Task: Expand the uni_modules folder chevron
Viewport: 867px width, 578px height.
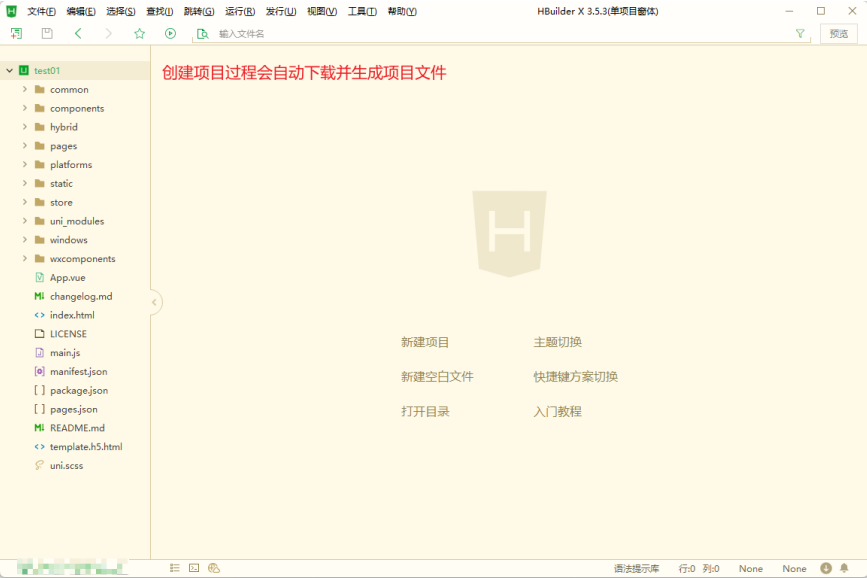Action: pos(24,221)
